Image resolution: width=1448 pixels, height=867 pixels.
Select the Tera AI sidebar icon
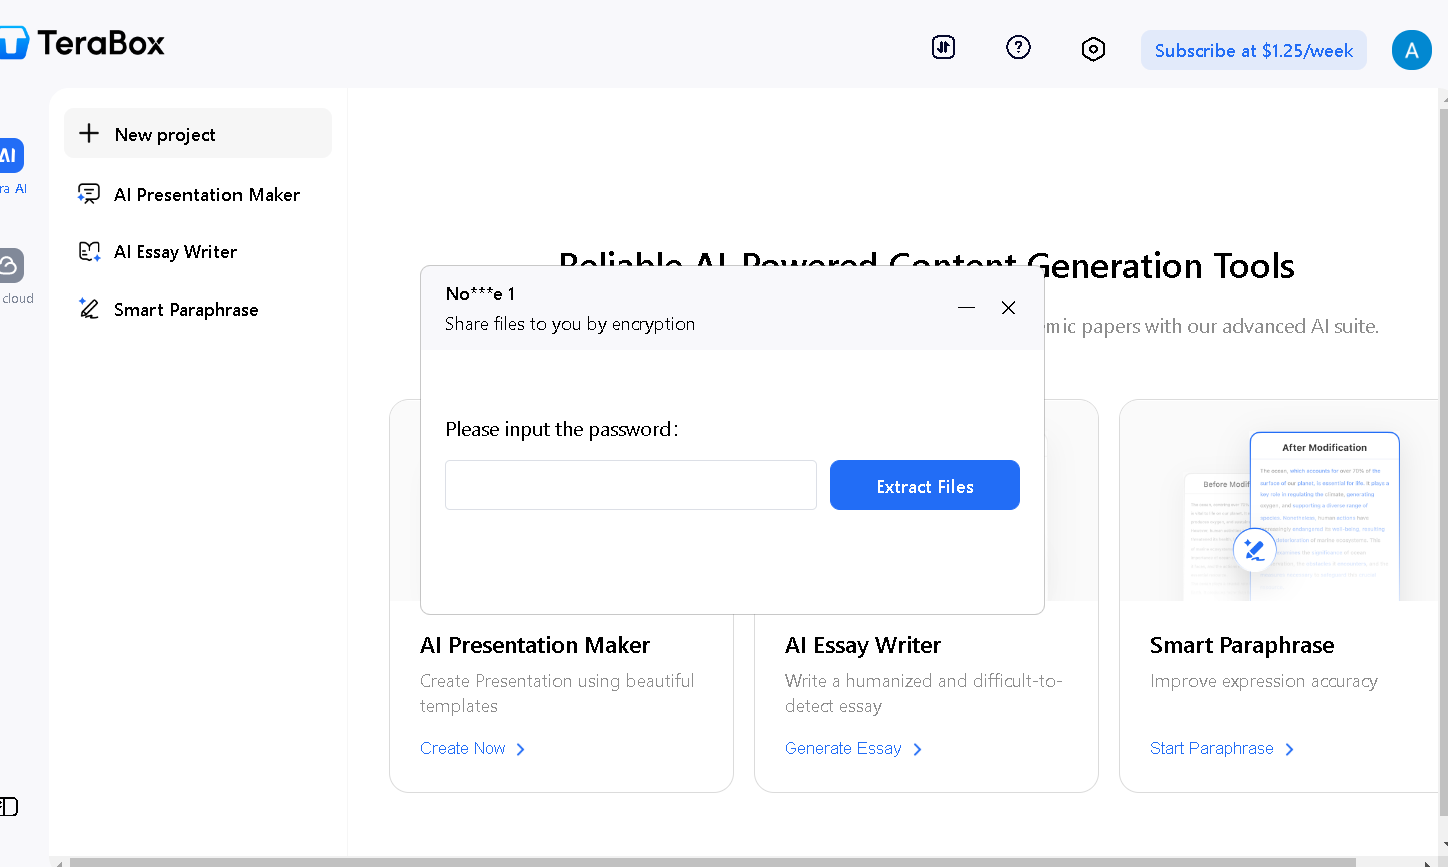click(11, 156)
